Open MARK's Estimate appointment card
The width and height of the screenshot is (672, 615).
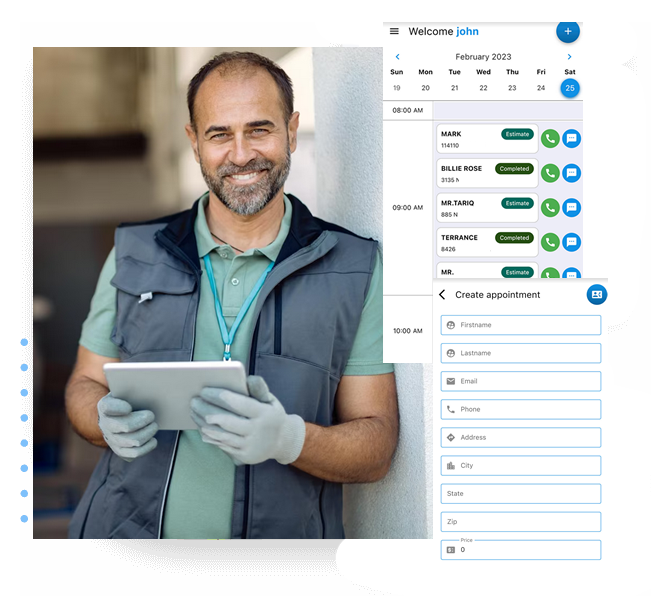click(x=487, y=139)
